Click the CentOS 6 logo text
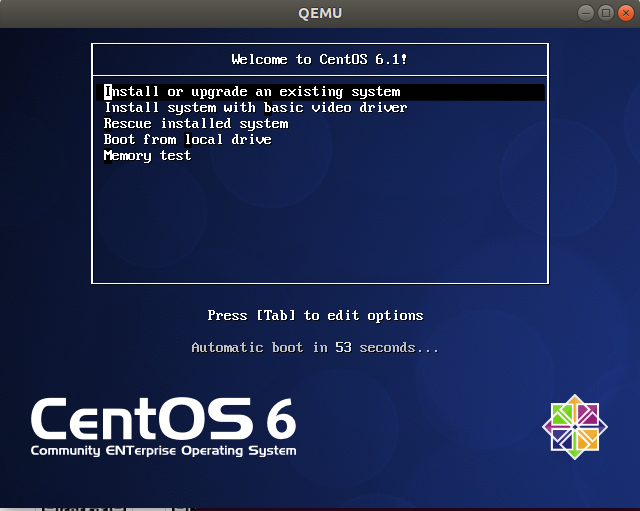 point(163,418)
